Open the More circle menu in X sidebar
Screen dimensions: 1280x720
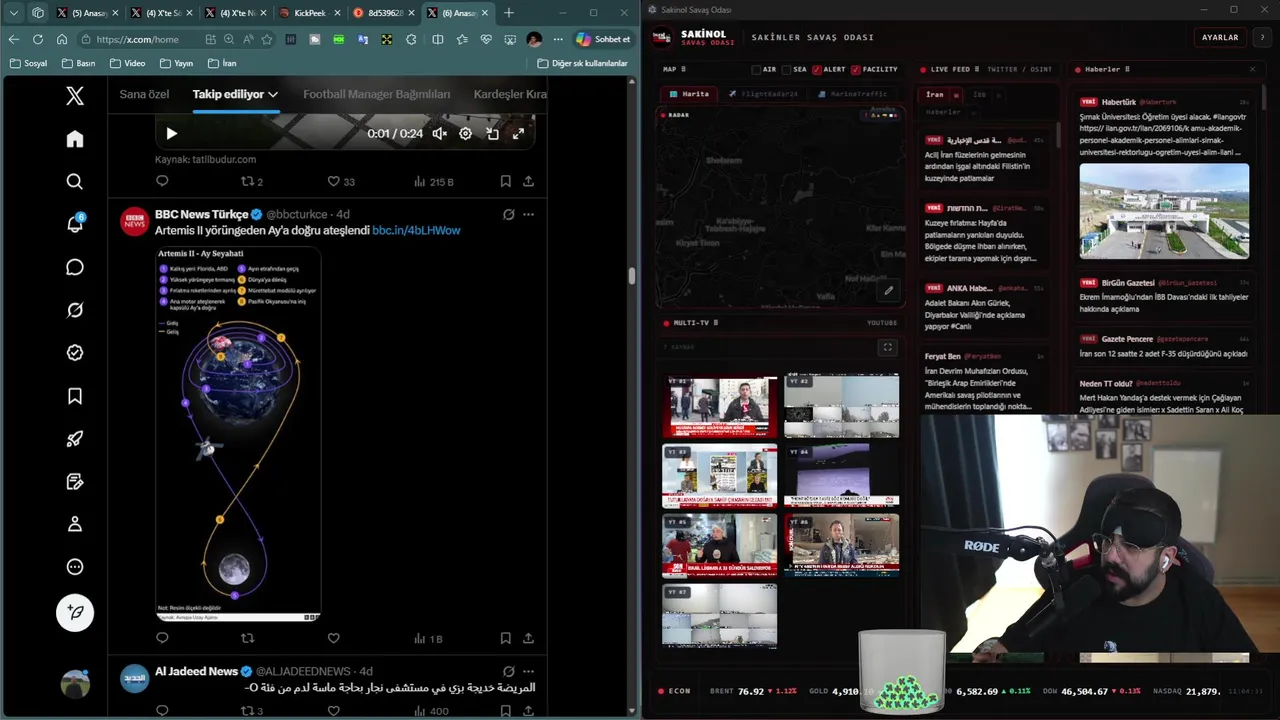pos(75,567)
